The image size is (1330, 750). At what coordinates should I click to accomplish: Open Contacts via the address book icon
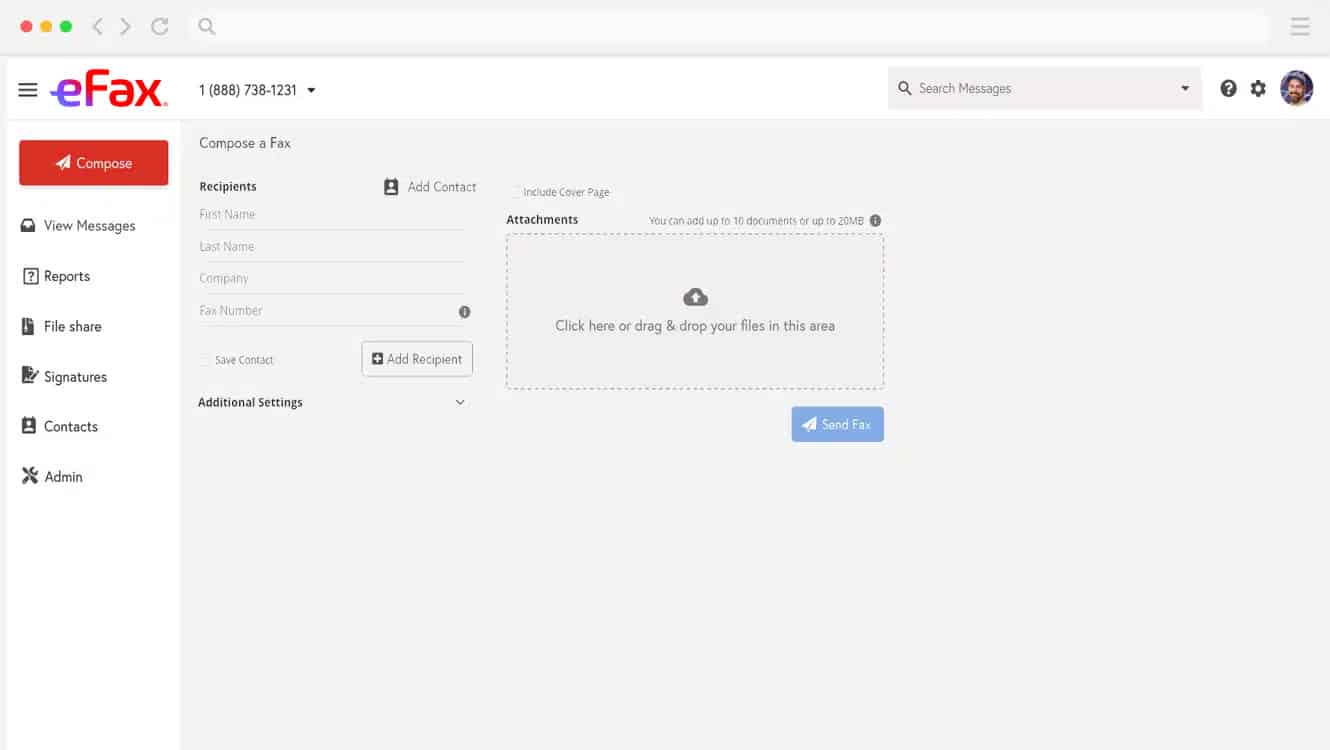click(29, 425)
